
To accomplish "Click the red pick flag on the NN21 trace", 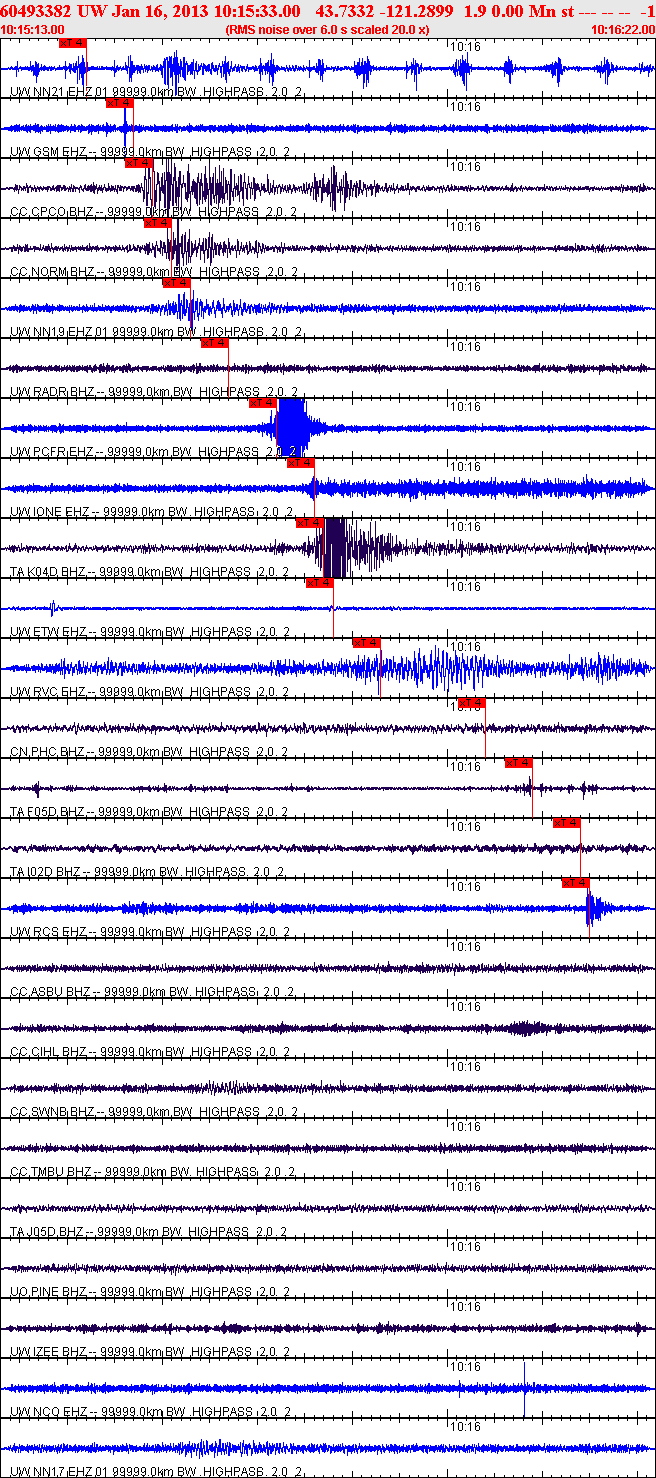I will coord(73,43).
